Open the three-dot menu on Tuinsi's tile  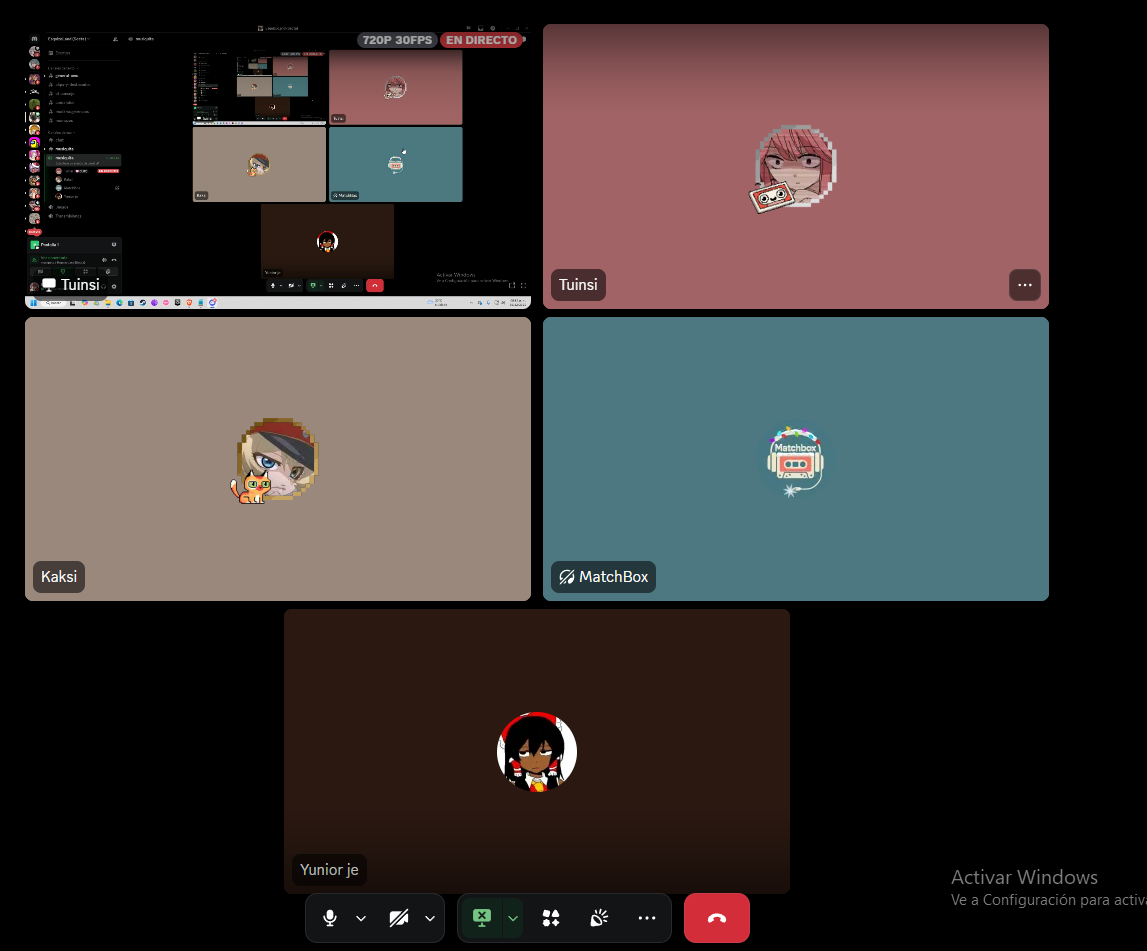(x=1024, y=285)
